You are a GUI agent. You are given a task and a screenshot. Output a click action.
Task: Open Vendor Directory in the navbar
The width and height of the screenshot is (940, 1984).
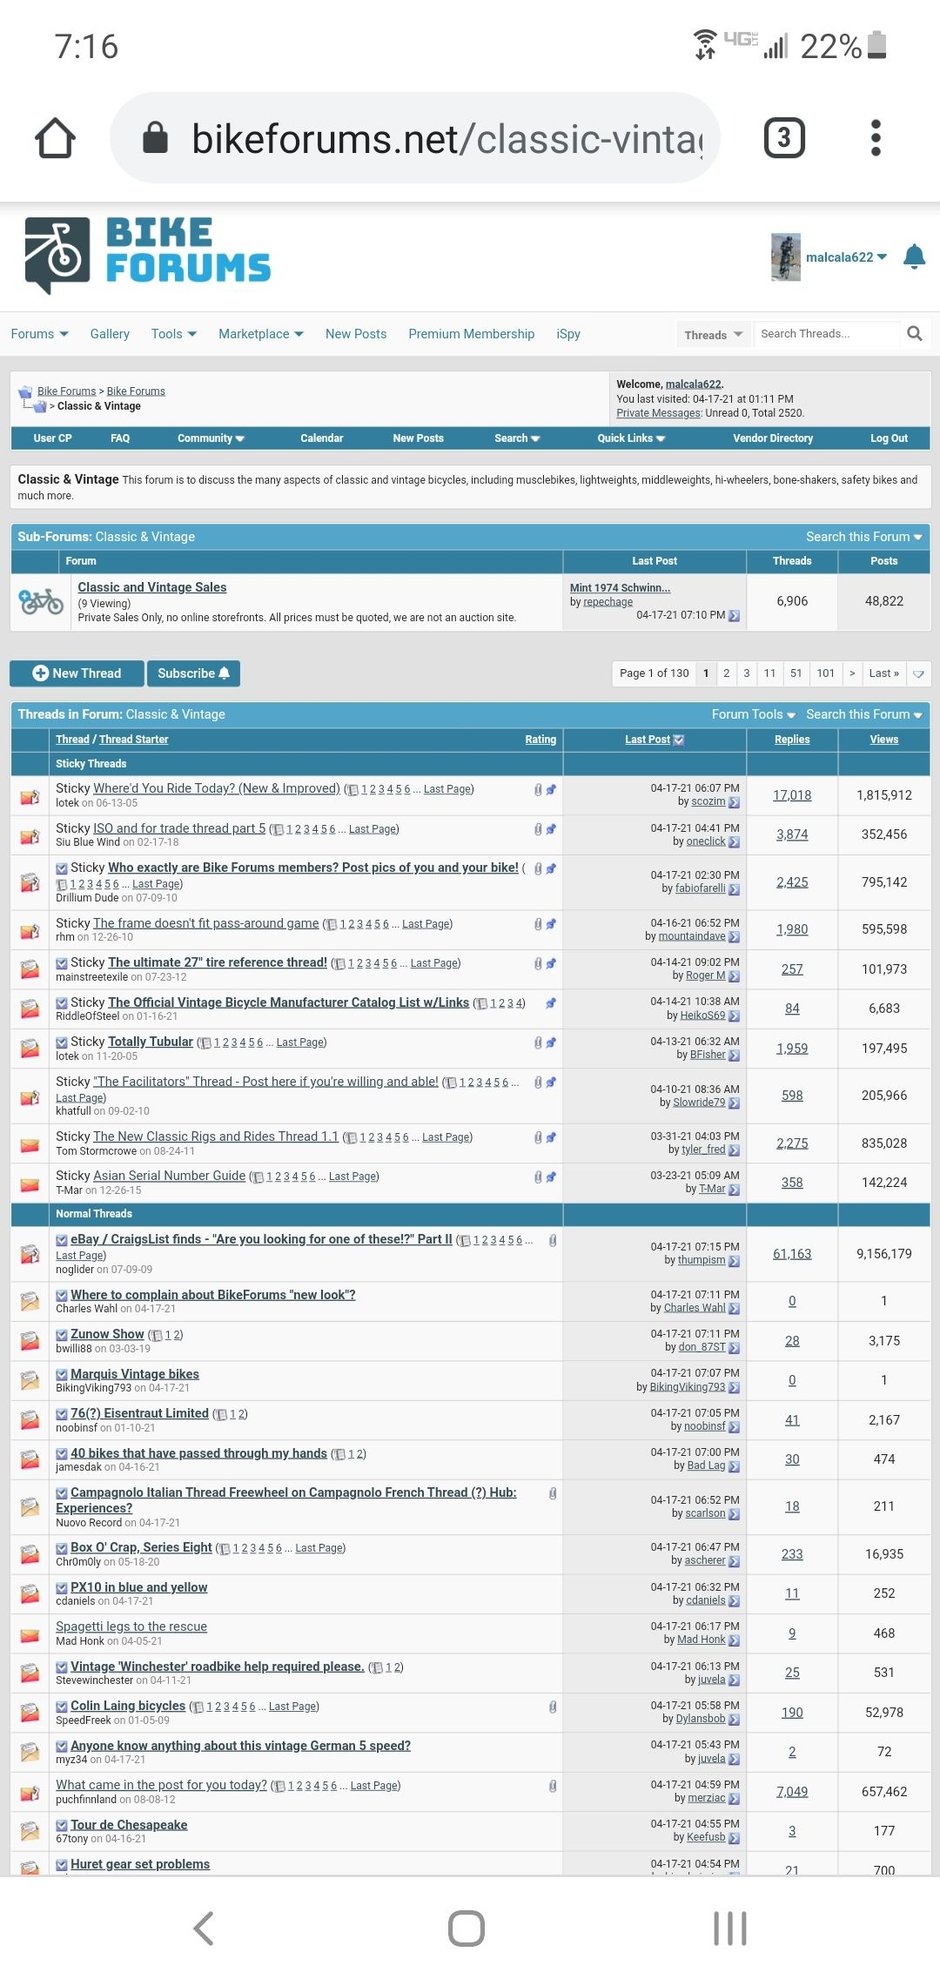click(x=773, y=438)
